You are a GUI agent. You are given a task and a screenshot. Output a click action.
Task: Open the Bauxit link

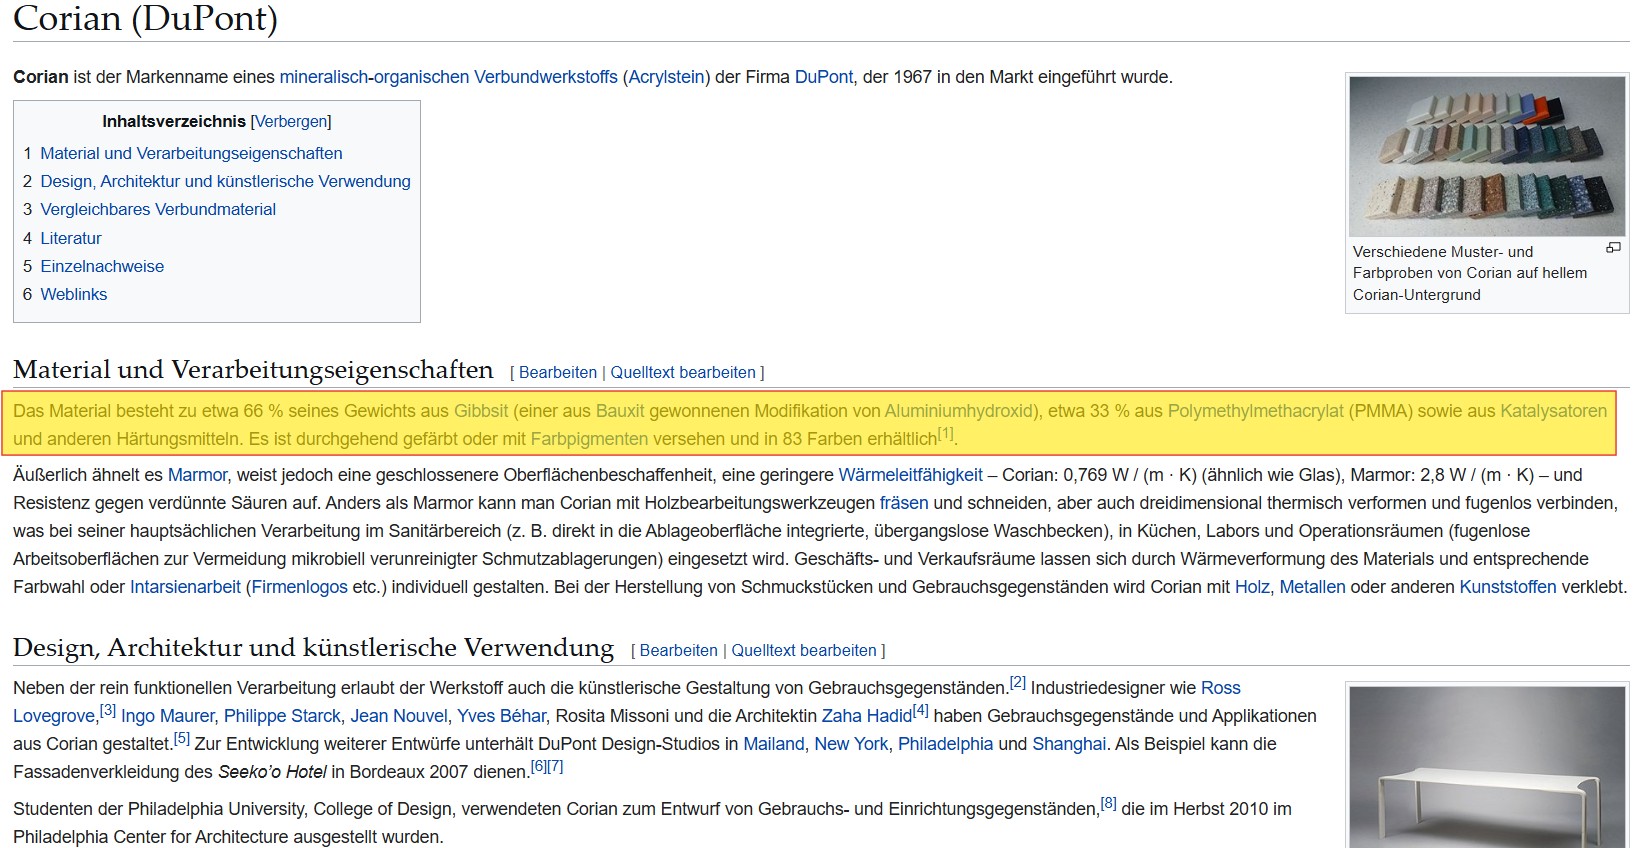coord(620,411)
